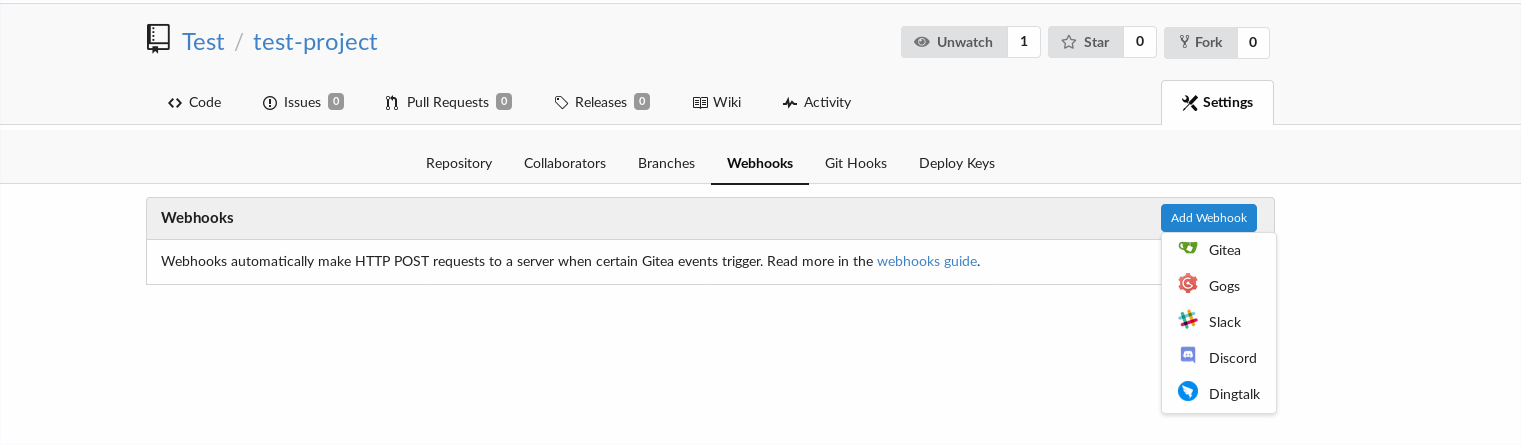
Task: Click the Dingtalk logo icon
Action: (x=1188, y=394)
